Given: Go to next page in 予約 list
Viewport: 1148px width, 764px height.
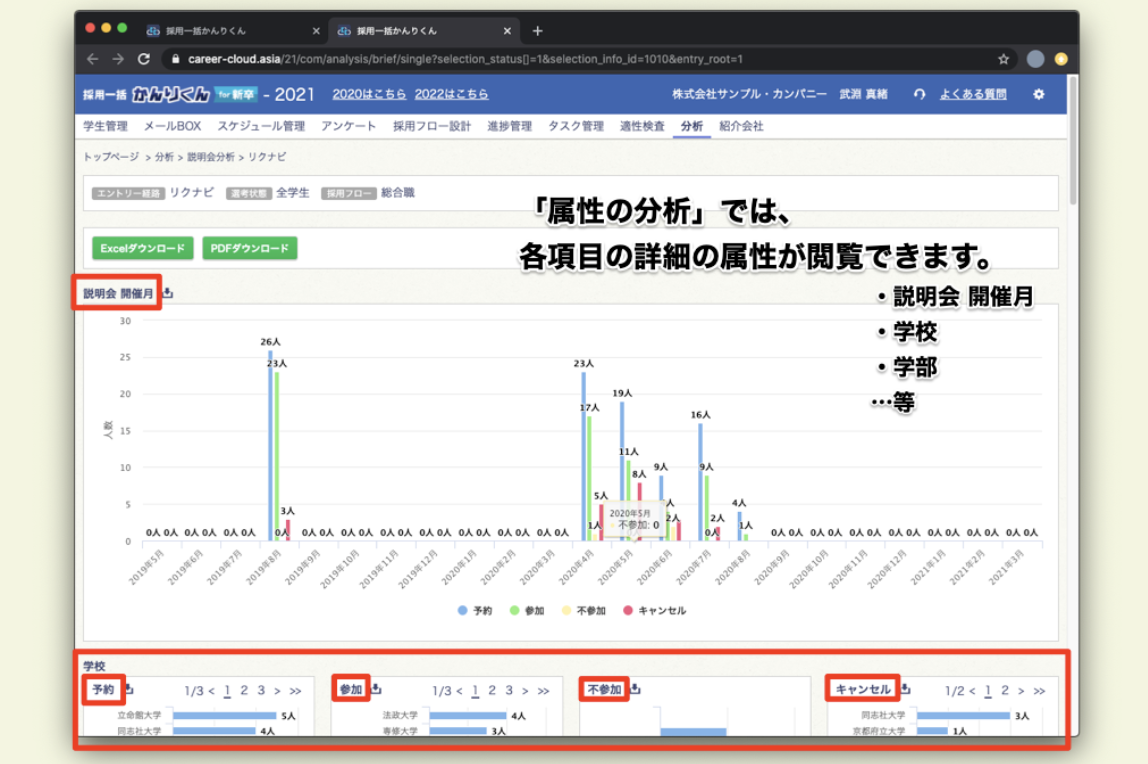Looking at the screenshot, I should (x=277, y=691).
